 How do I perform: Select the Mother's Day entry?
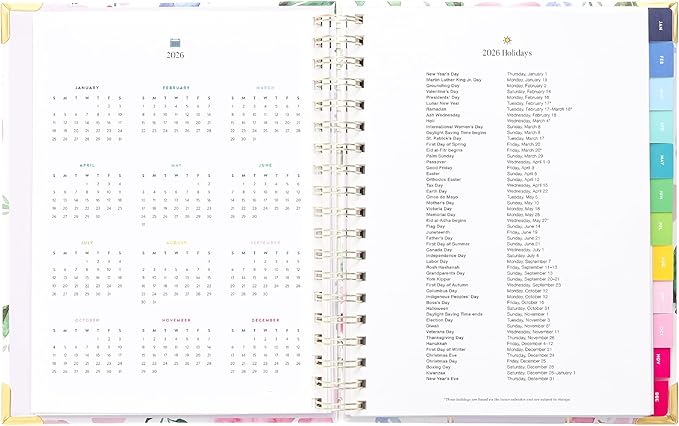coord(440,203)
